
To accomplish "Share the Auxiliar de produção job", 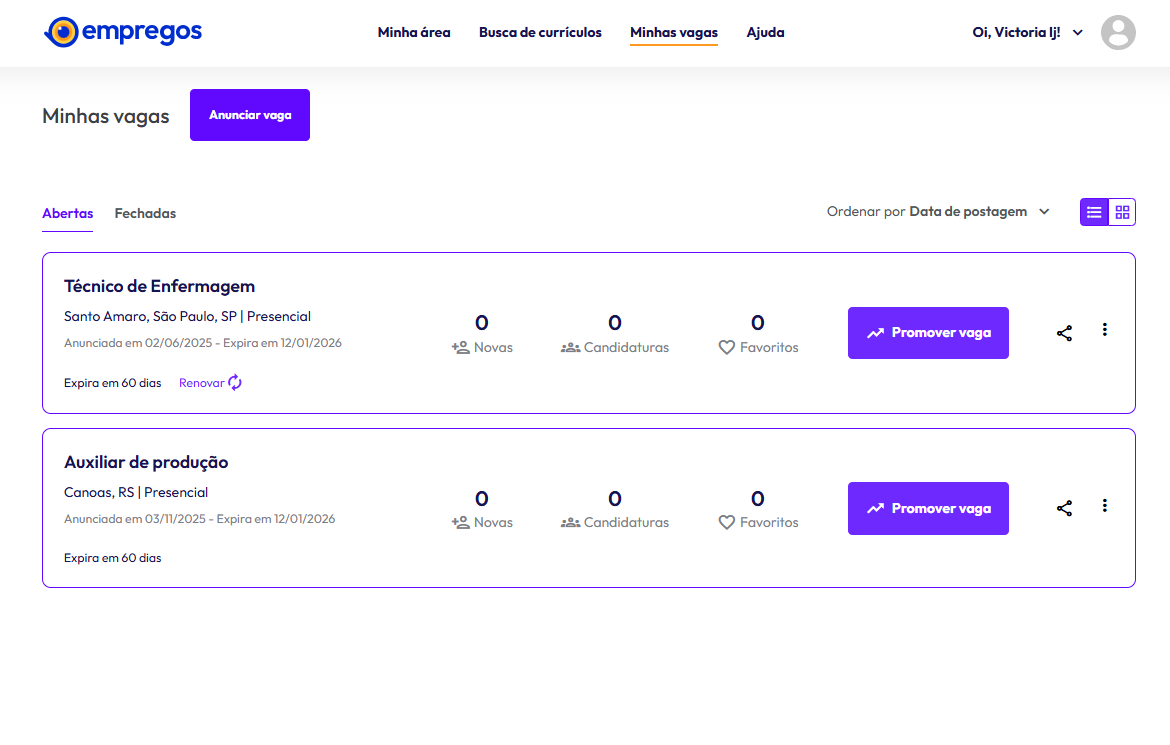I will 1064,508.
